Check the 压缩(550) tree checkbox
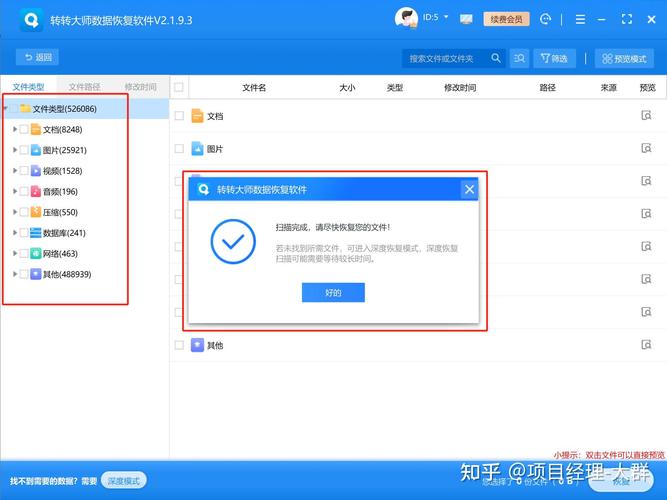Image resolution: width=667 pixels, height=500 pixels. pyautogui.click(x=24, y=212)
